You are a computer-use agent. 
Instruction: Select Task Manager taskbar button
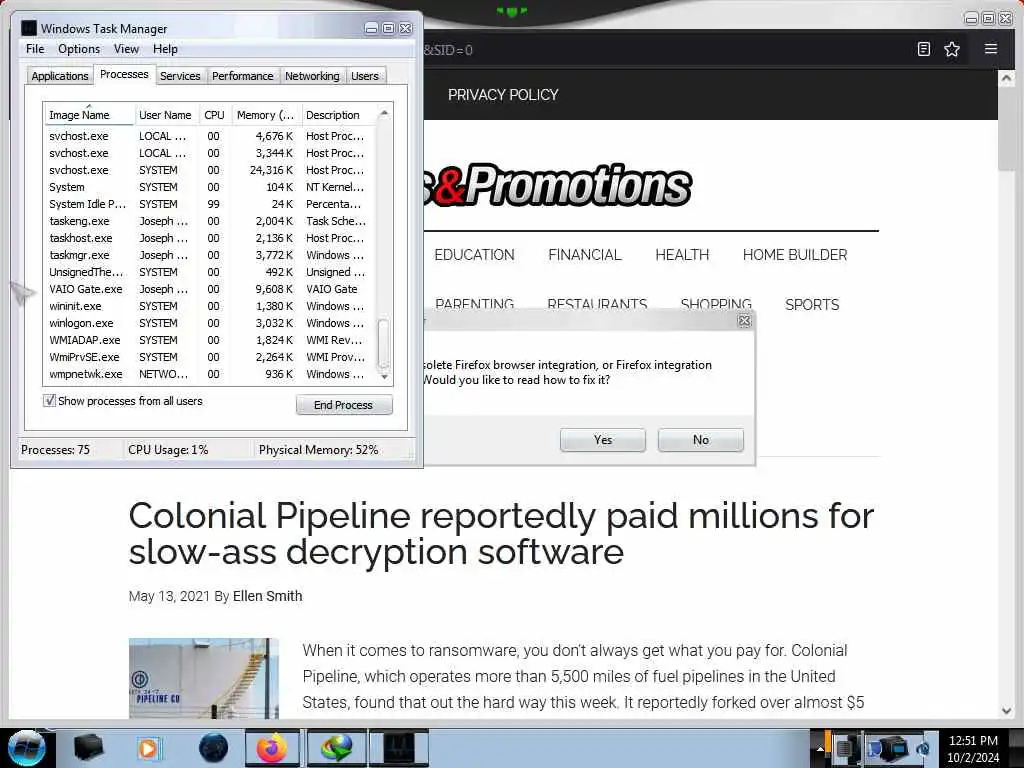[399, 748]
